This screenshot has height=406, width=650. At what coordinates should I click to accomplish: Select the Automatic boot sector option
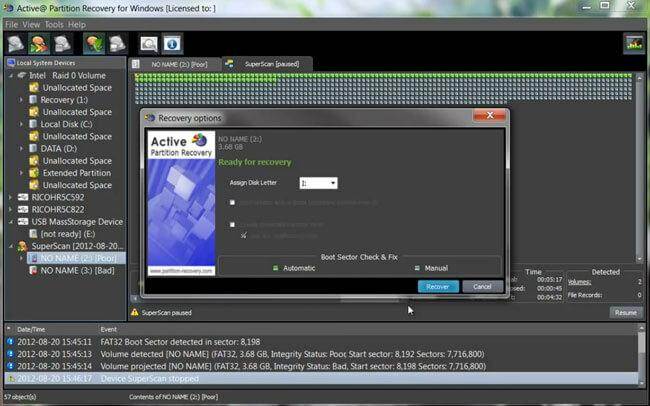pyautogui.click(x=276, y=268)
